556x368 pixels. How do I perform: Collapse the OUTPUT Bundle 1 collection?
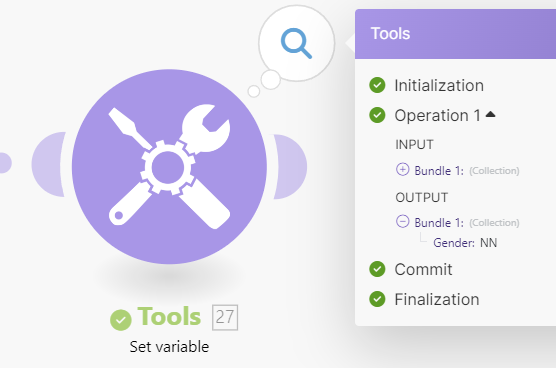[402, 222]
